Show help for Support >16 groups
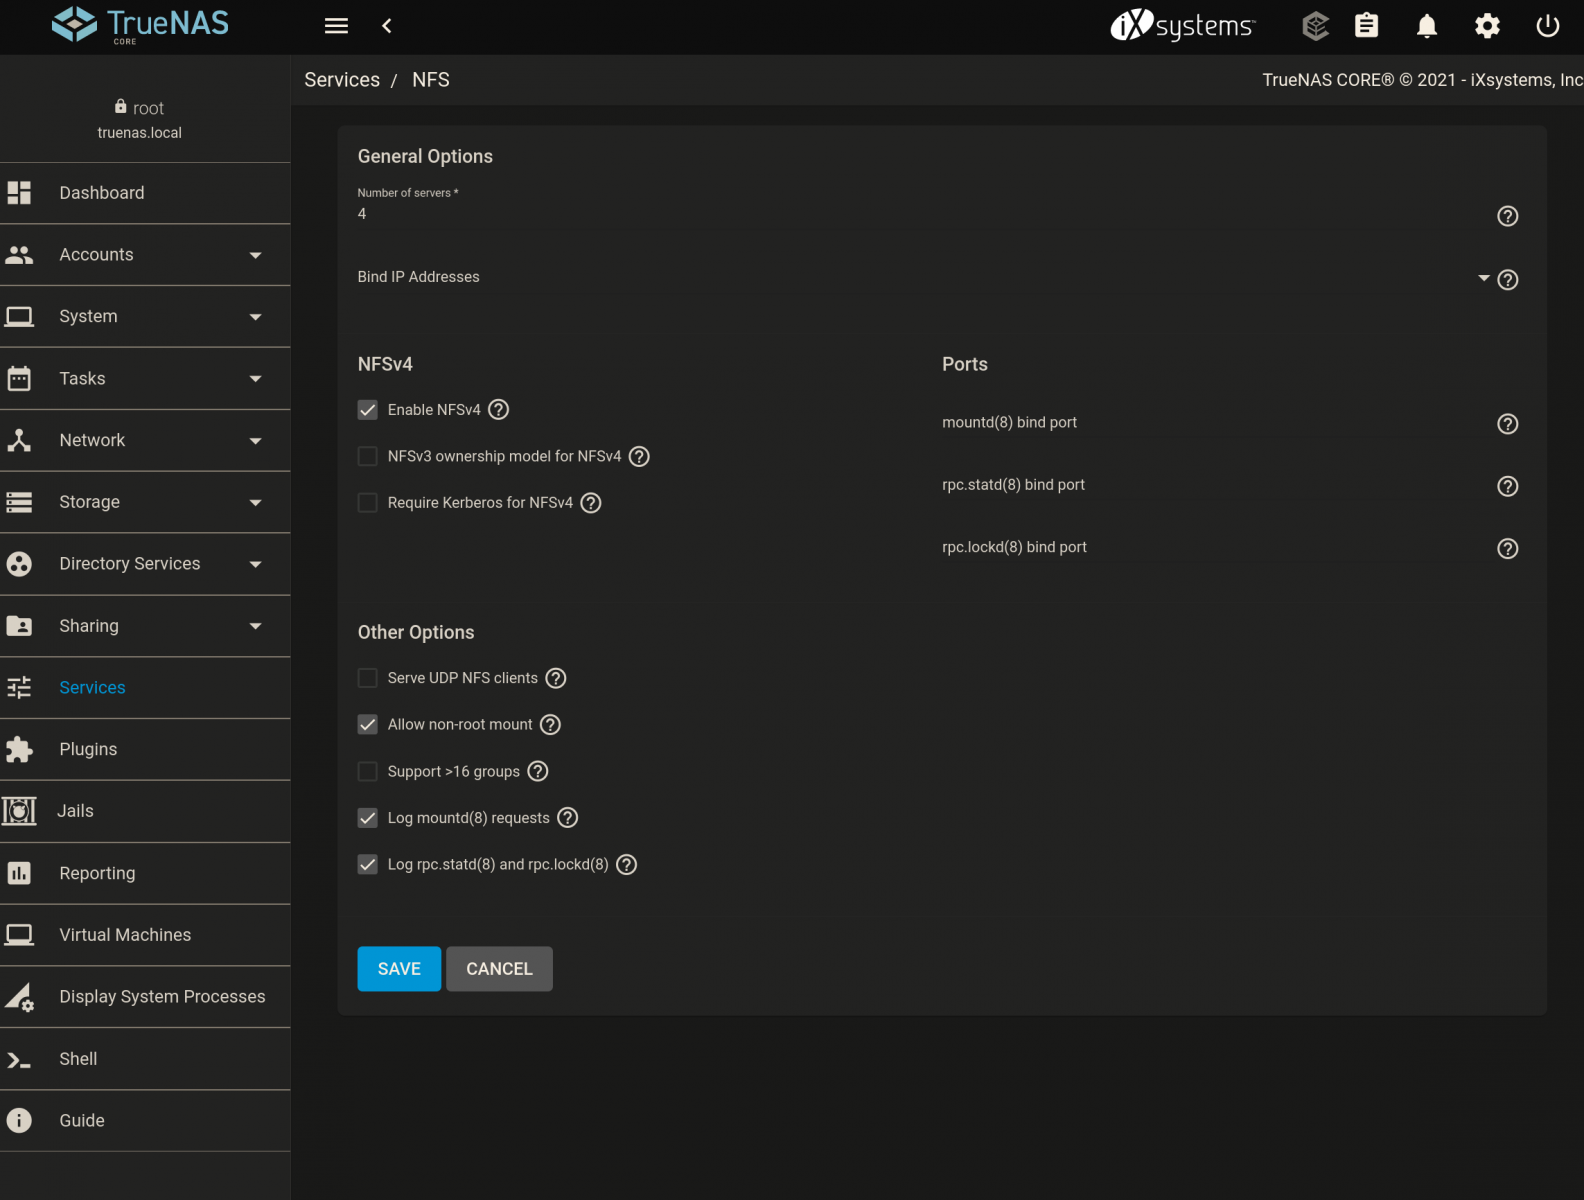Screen dimensions: 1584x1200 point(538,772)
